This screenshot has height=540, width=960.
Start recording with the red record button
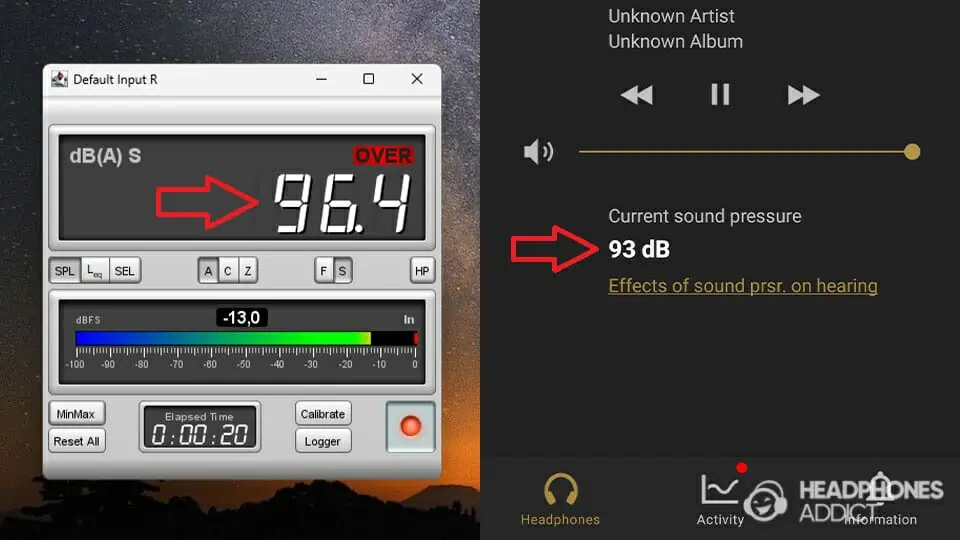[x=410, y=426]
